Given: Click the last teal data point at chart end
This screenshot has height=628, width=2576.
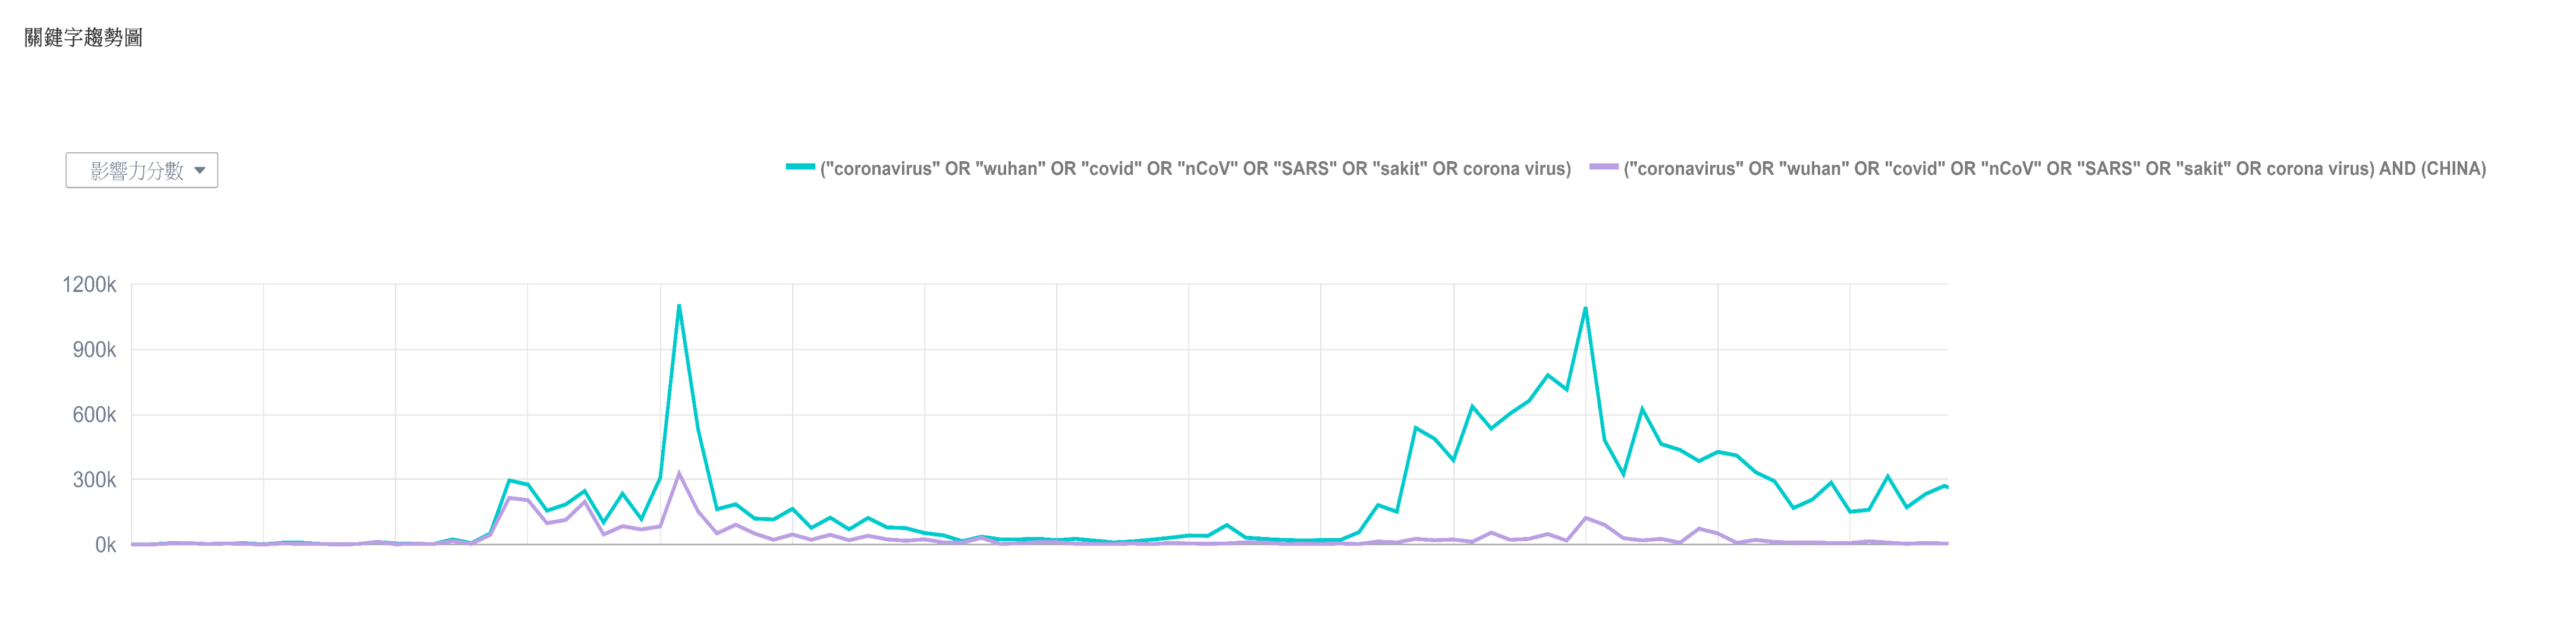Looking at the screenshot, I should pos(1946,486).
